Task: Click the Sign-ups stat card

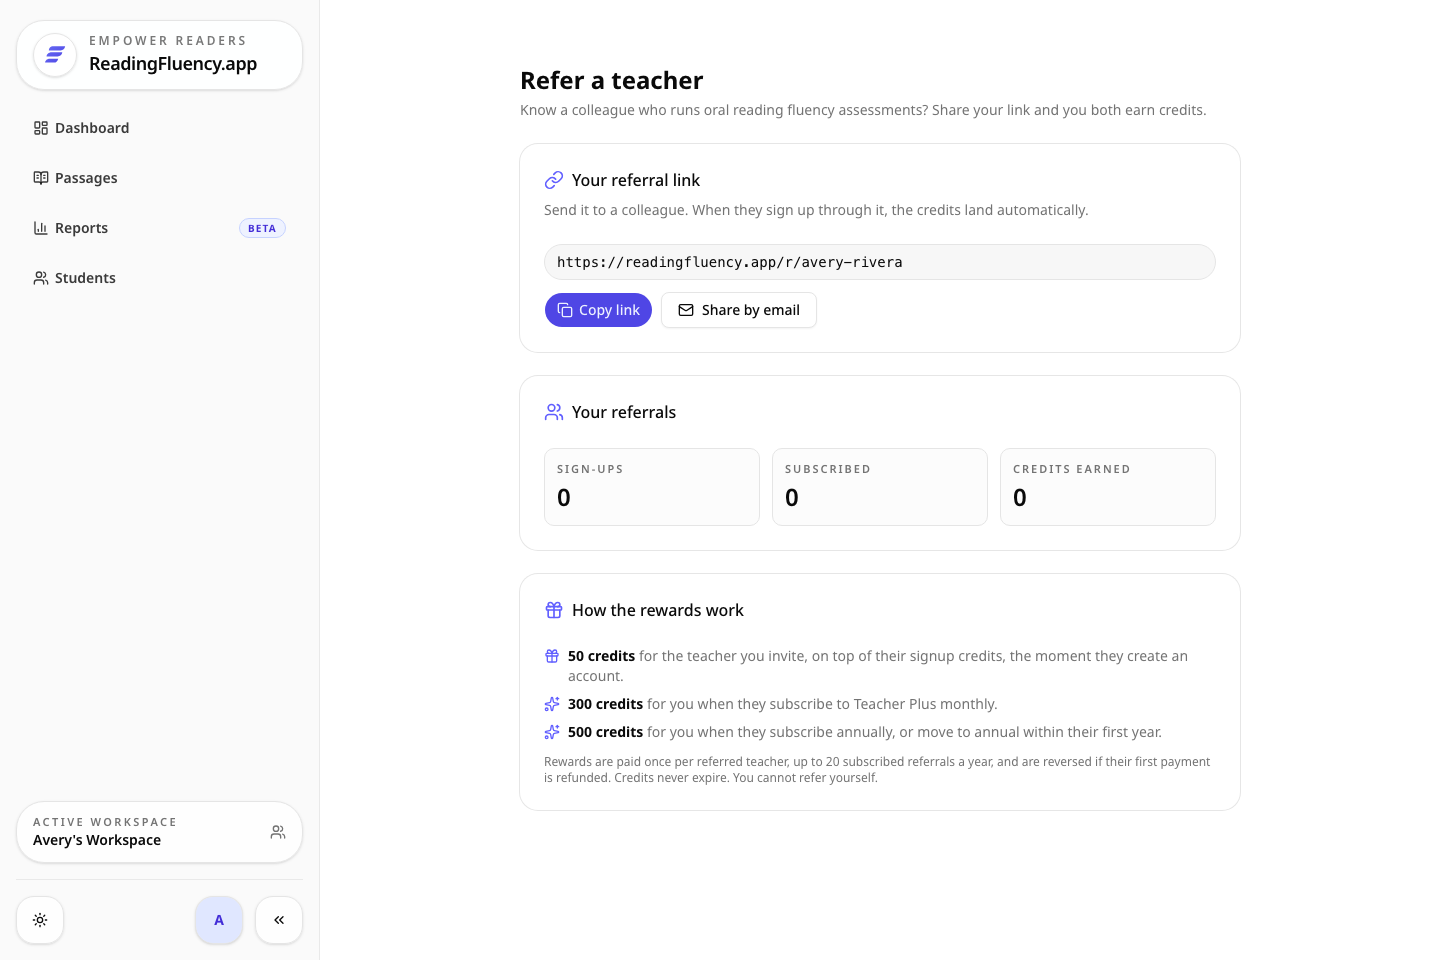Action: [652, 487]
